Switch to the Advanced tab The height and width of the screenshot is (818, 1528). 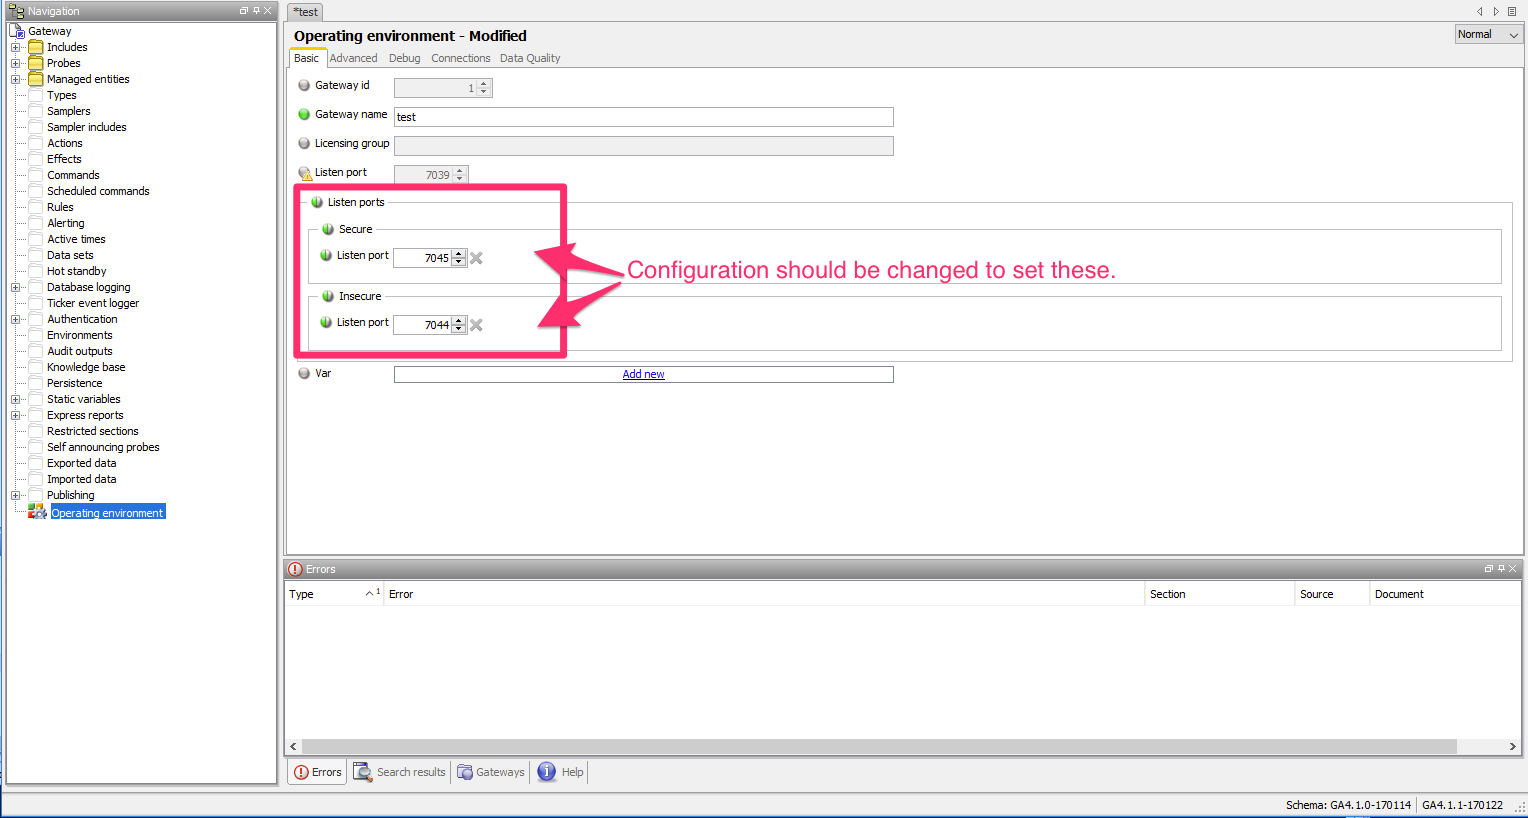(x=353, y=58)
